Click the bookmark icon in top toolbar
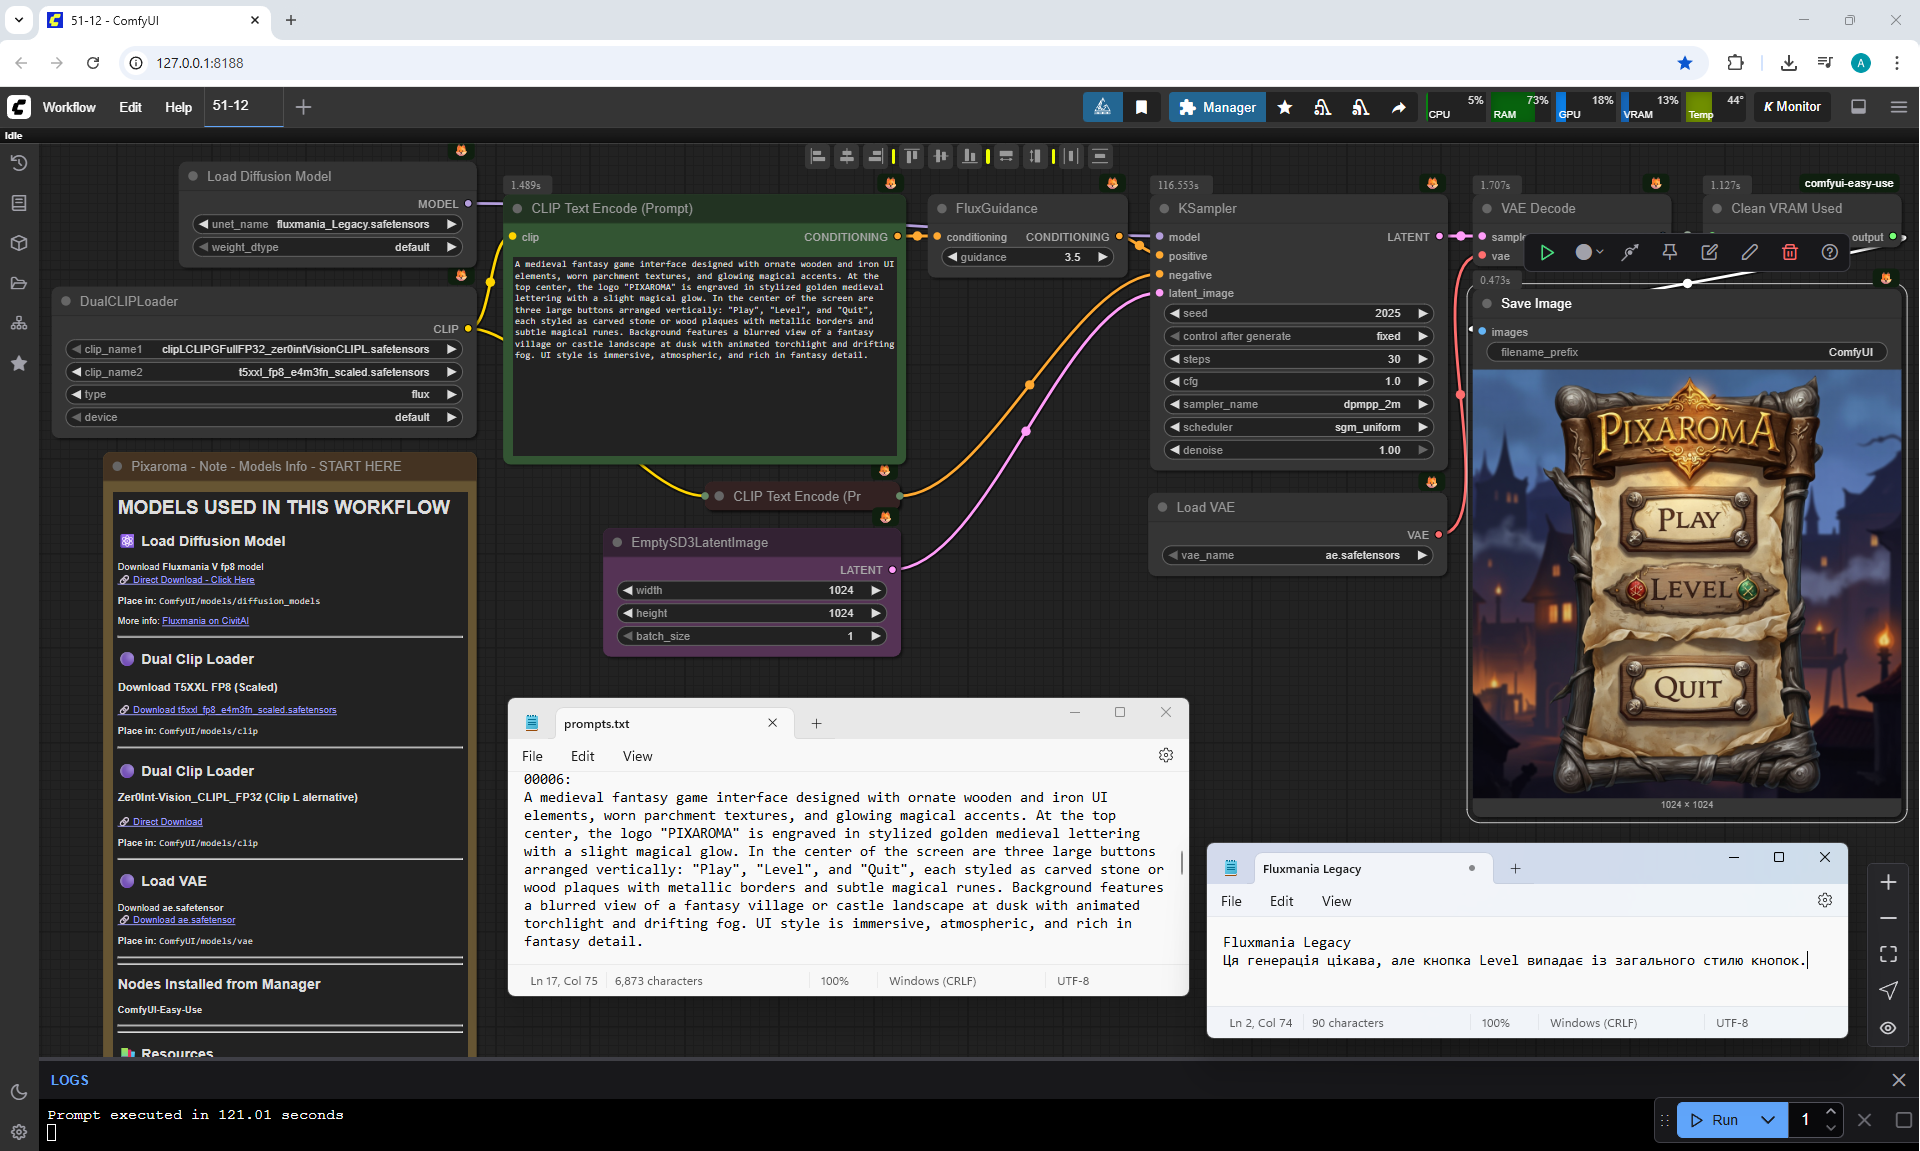The height and width of the screenshot is (1151, 1920). point(1141,107)
